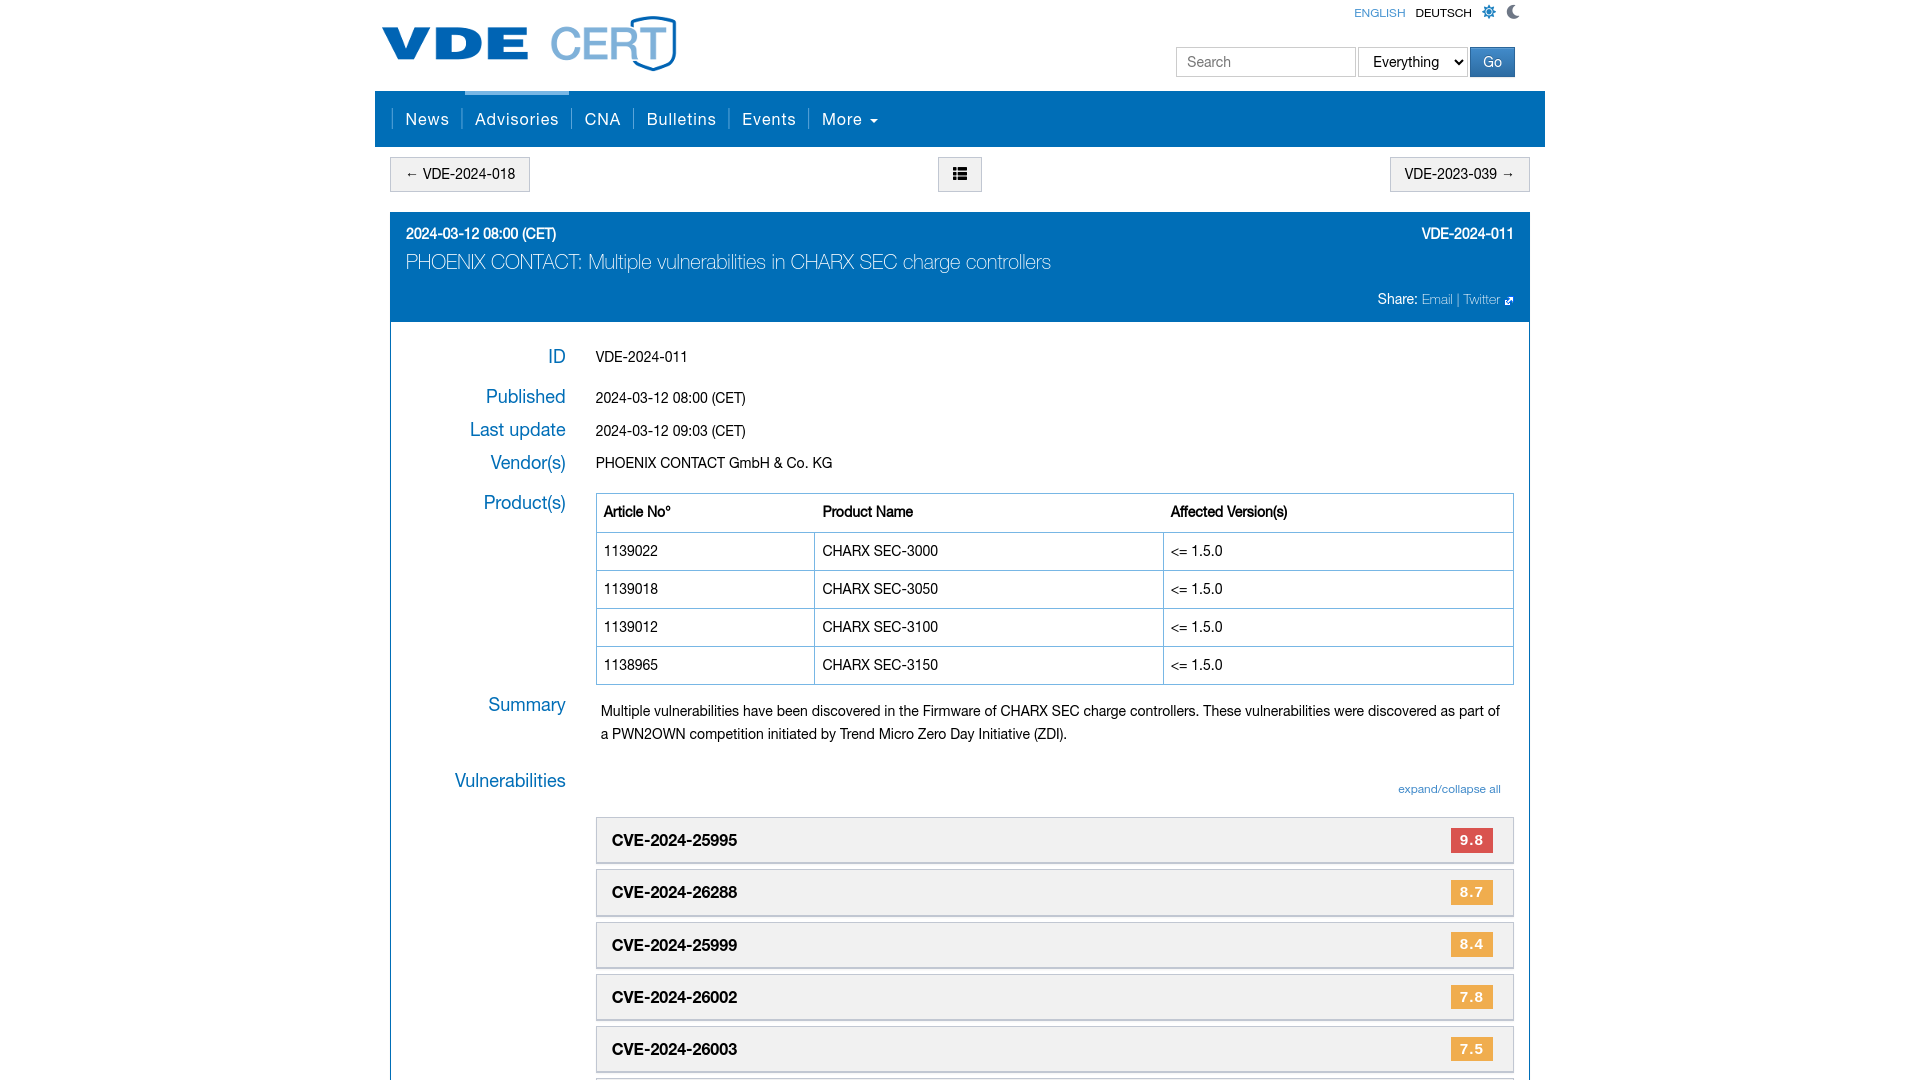
Task: Click the Product(s) section label
Action: 524,503
